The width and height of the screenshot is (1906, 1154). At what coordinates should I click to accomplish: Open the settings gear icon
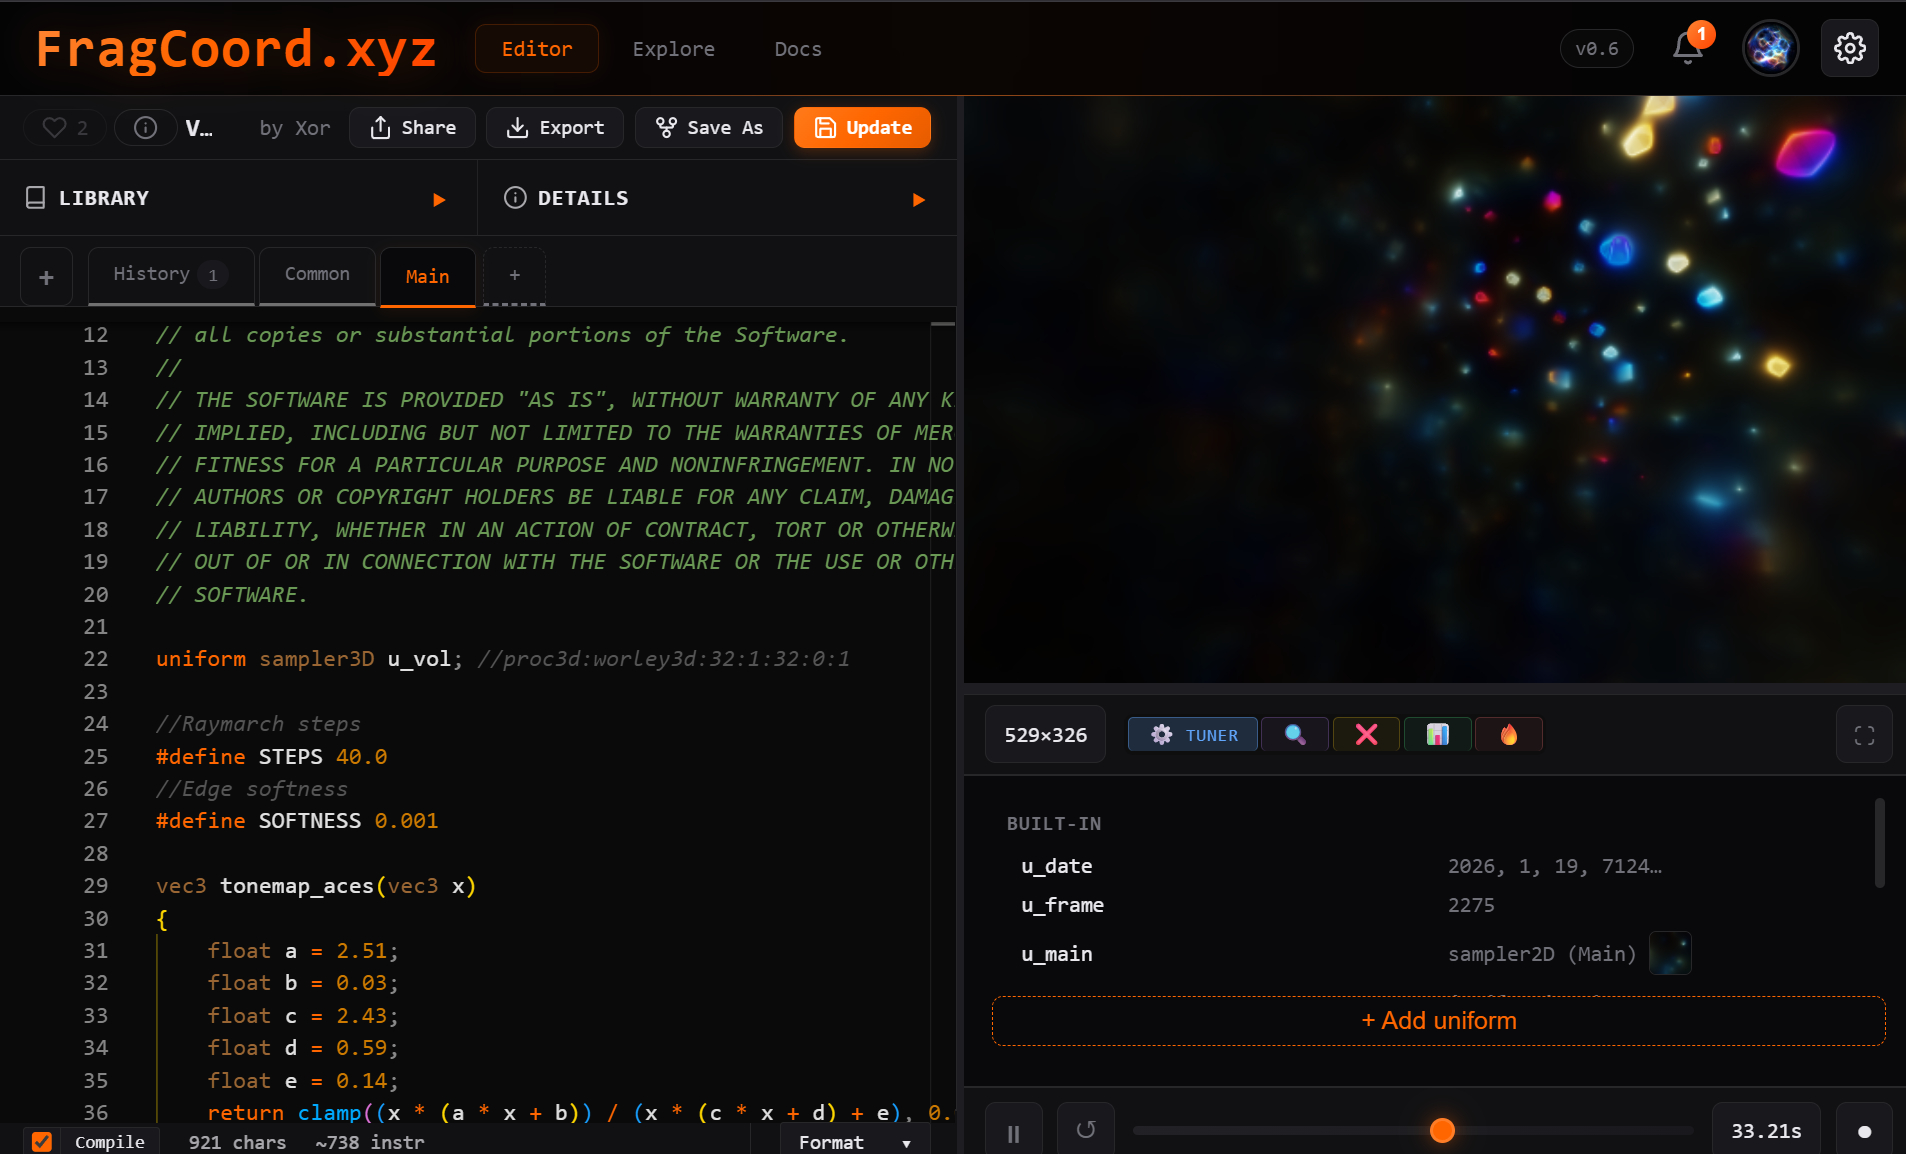pos(1849,48)
